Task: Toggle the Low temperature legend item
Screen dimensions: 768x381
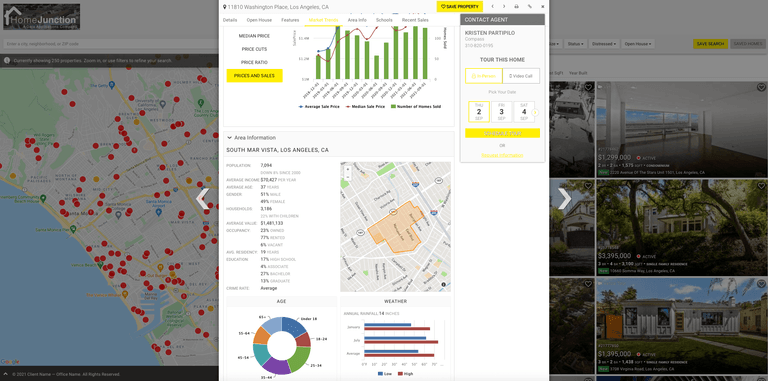Action: 385,374
